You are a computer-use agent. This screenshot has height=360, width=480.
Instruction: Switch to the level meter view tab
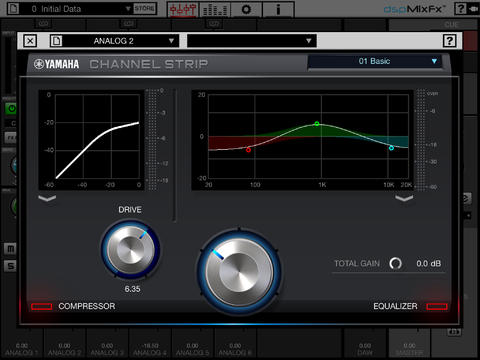(x=214, y=9)
